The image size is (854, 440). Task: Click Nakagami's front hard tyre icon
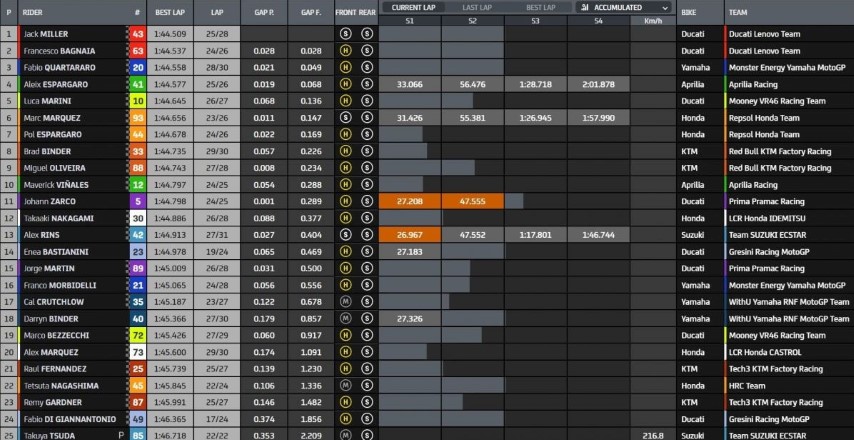point(345,218)
